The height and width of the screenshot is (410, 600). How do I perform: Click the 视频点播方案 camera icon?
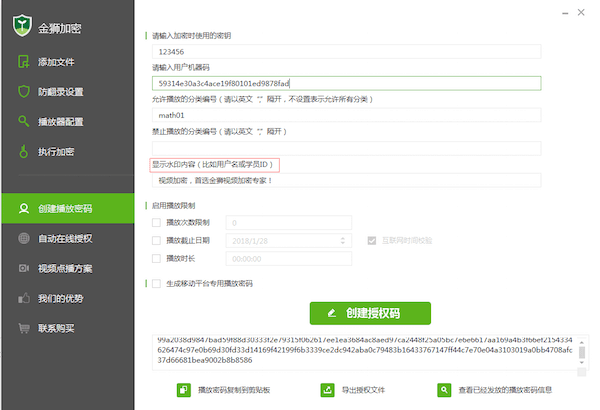pos(24,268)
